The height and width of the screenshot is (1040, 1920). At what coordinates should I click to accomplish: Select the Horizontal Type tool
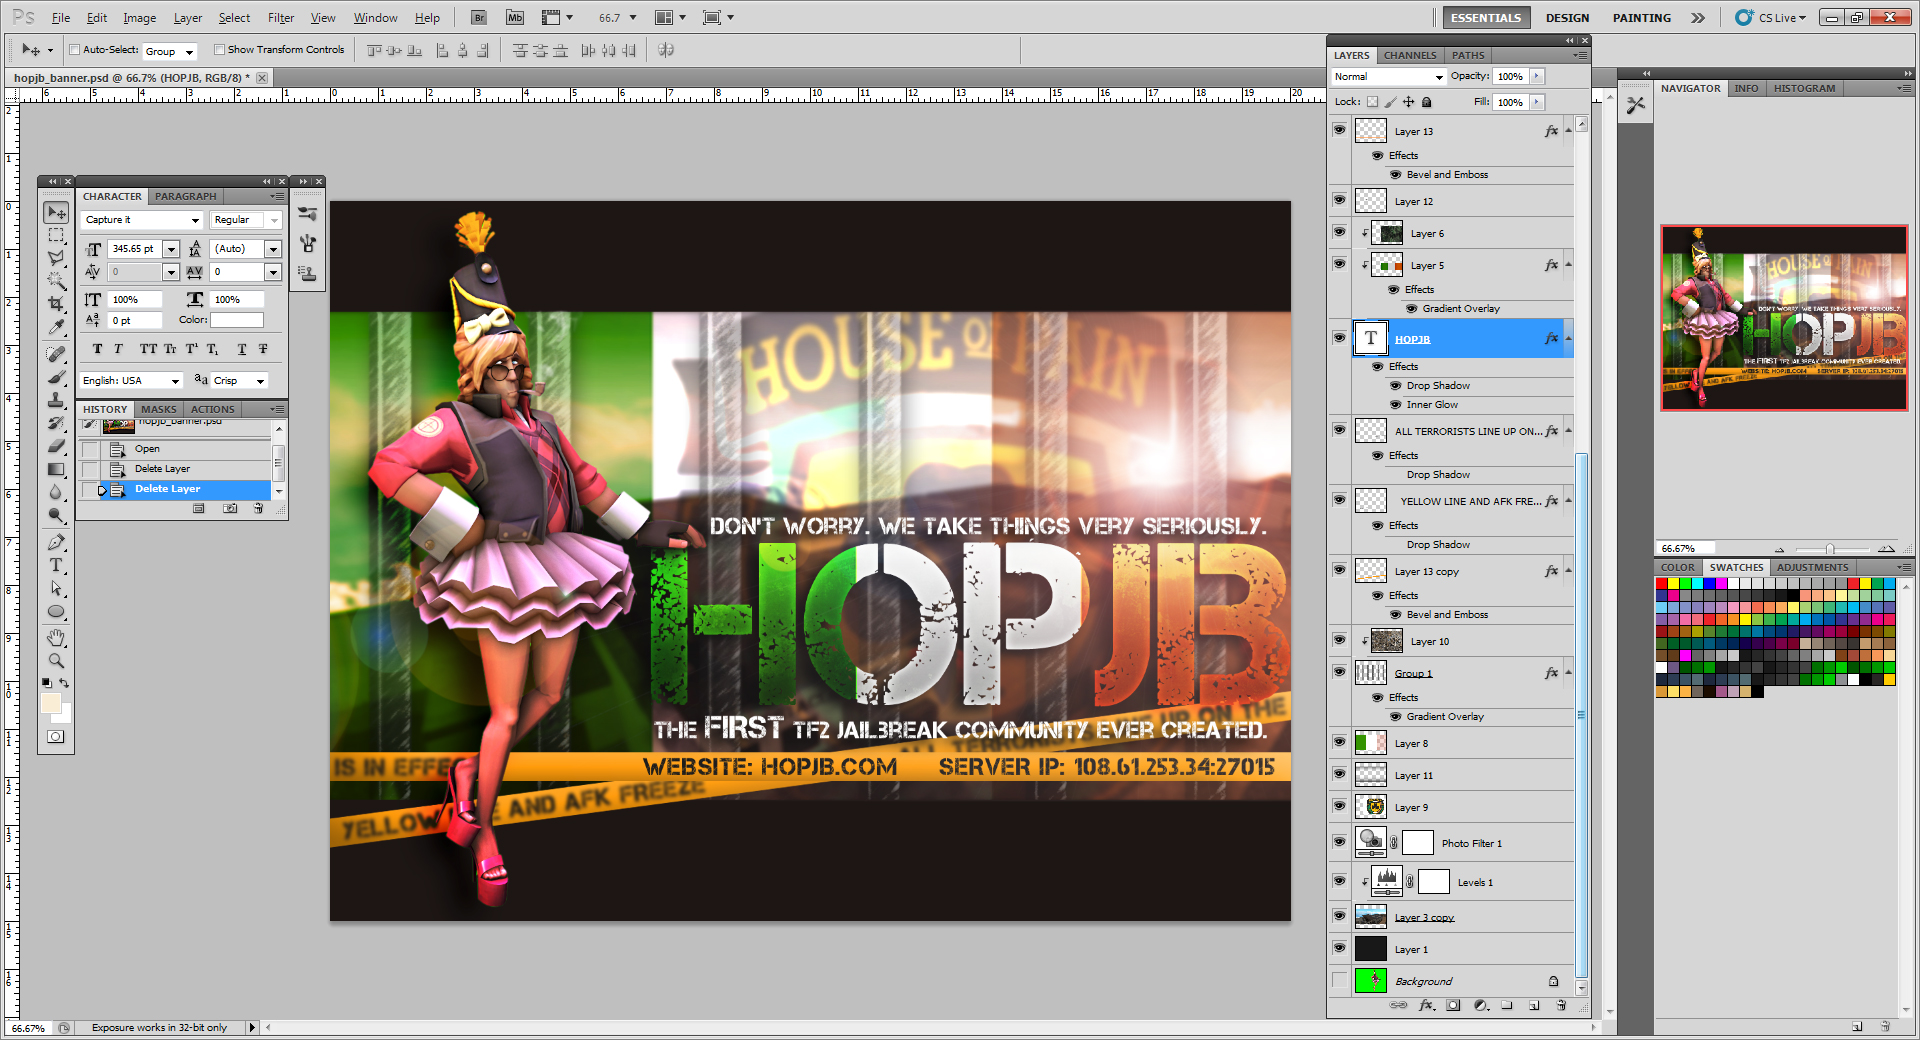56,565
